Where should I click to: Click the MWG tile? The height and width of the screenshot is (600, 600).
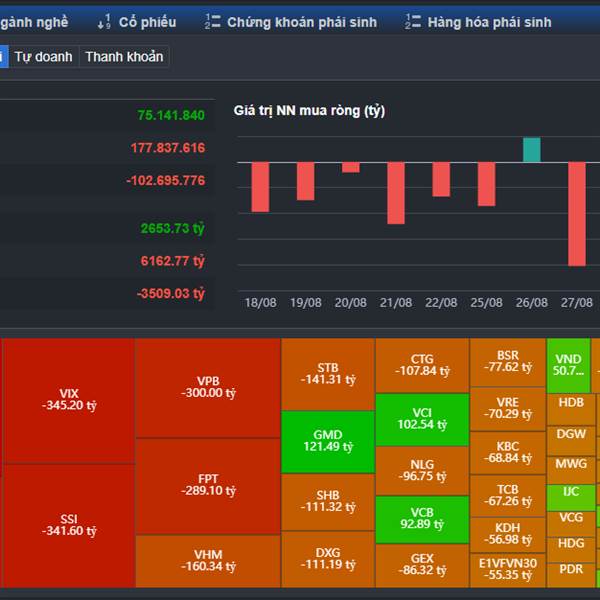pyautogui.click(x=571, y=470)
